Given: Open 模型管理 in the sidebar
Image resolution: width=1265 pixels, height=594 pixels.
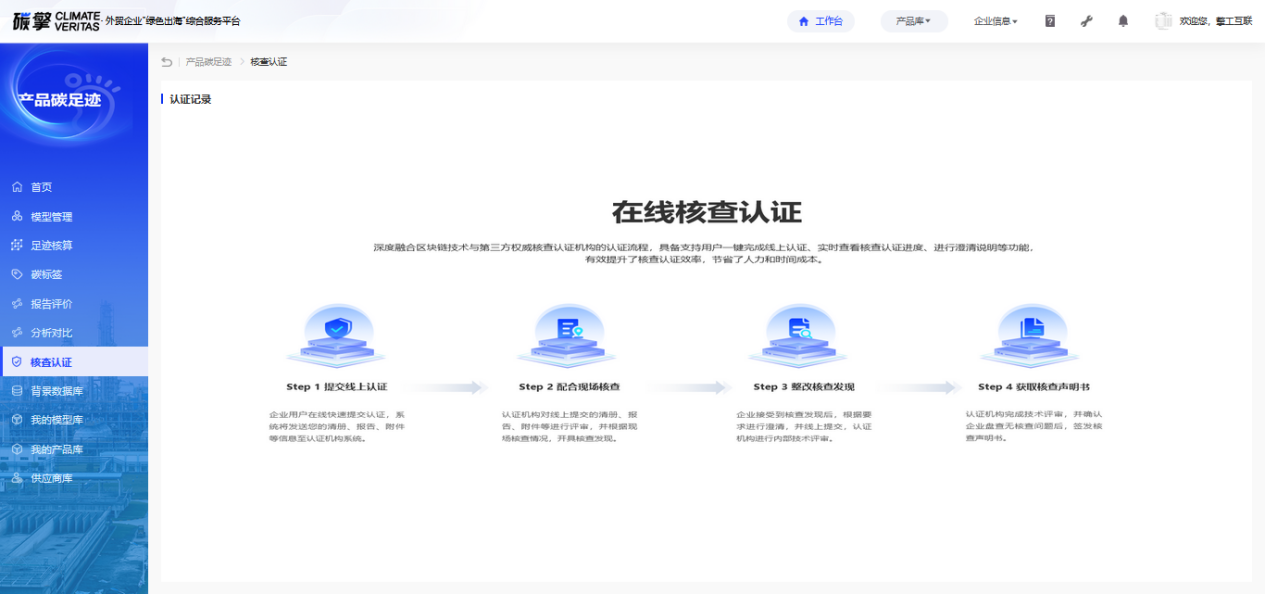Looking at the screenshot, I should 51,216.
